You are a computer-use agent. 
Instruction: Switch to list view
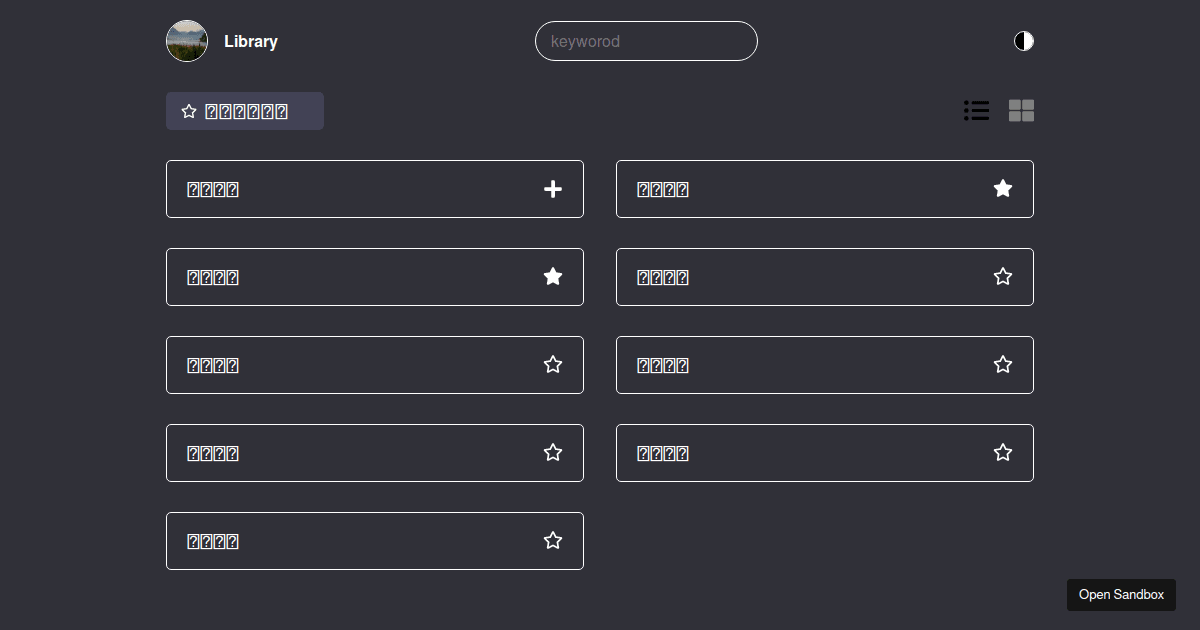976,110
